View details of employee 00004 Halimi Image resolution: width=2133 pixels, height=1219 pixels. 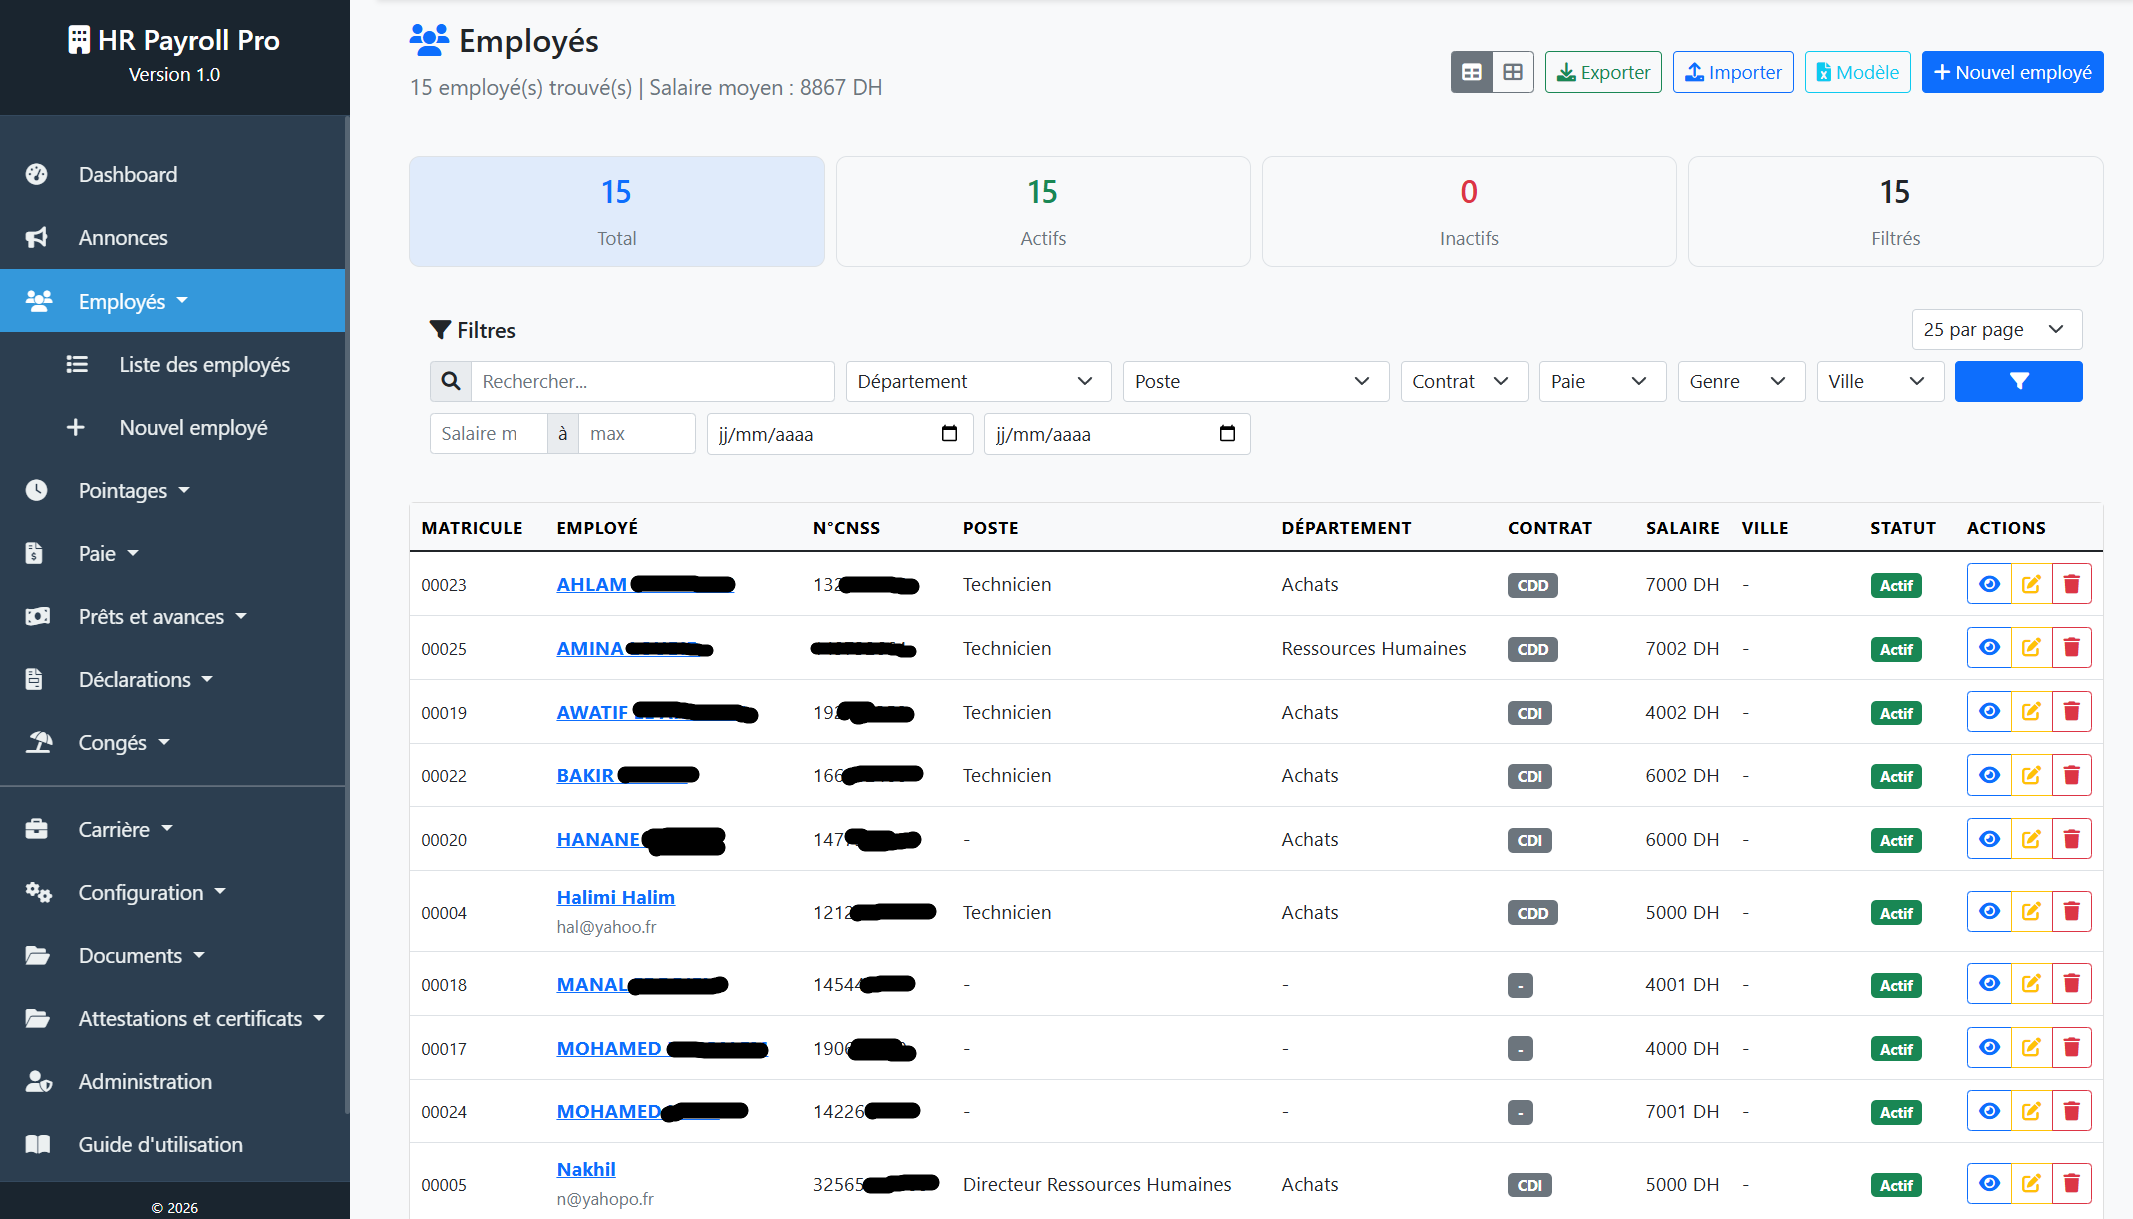tap(1989, 912)
